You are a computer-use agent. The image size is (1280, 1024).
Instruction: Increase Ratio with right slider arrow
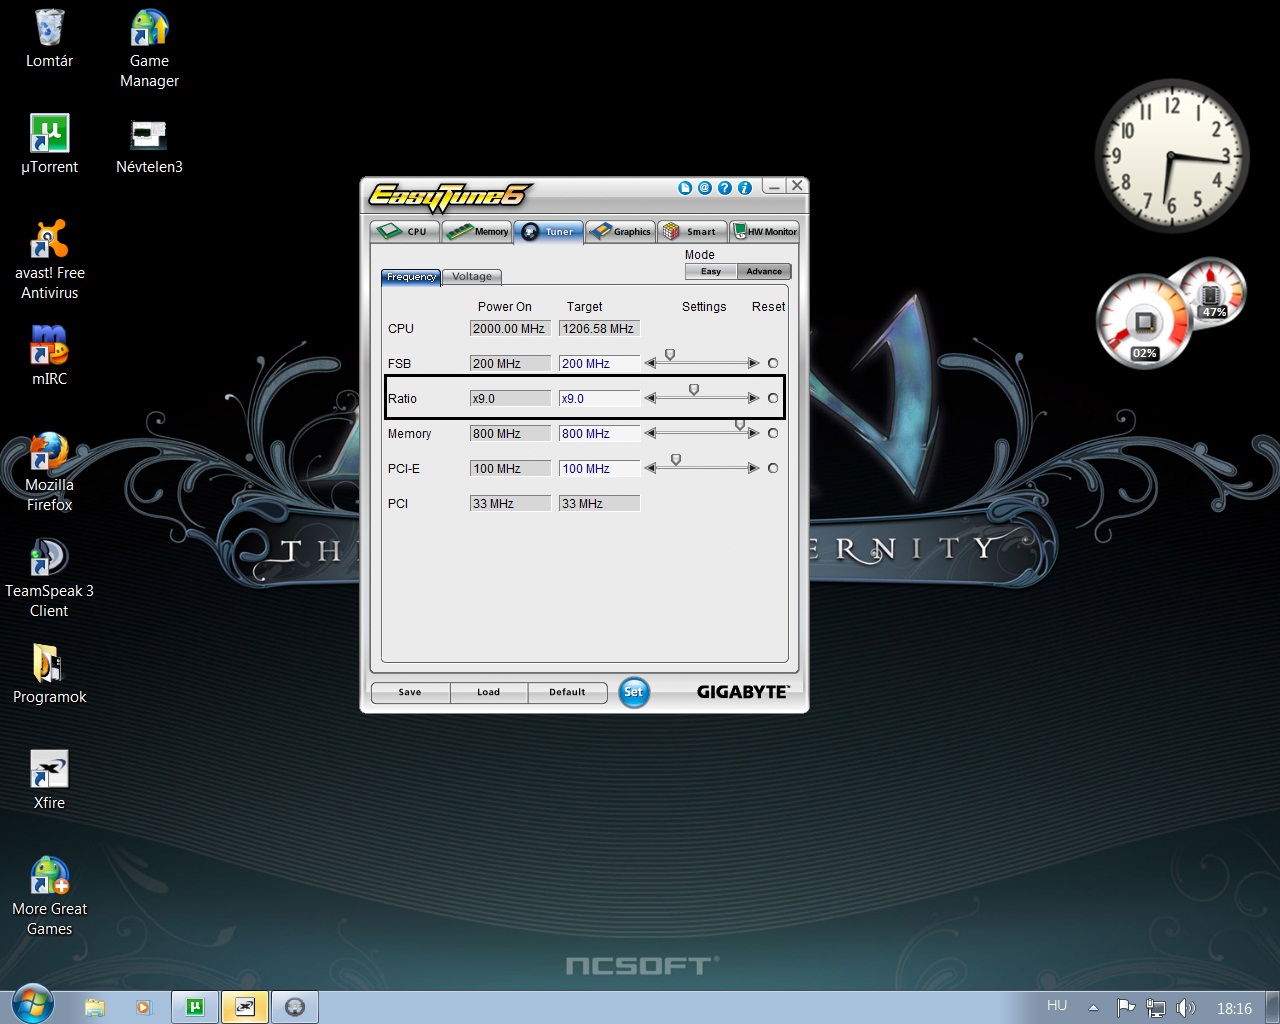pyautogui.click(x=753, y=398)
